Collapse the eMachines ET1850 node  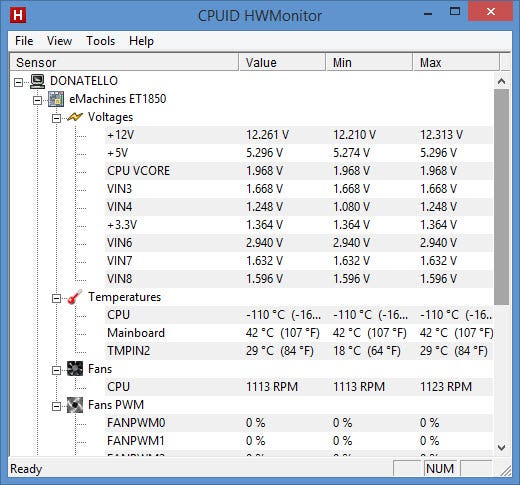pyautogui.click(x=37, y=100)
